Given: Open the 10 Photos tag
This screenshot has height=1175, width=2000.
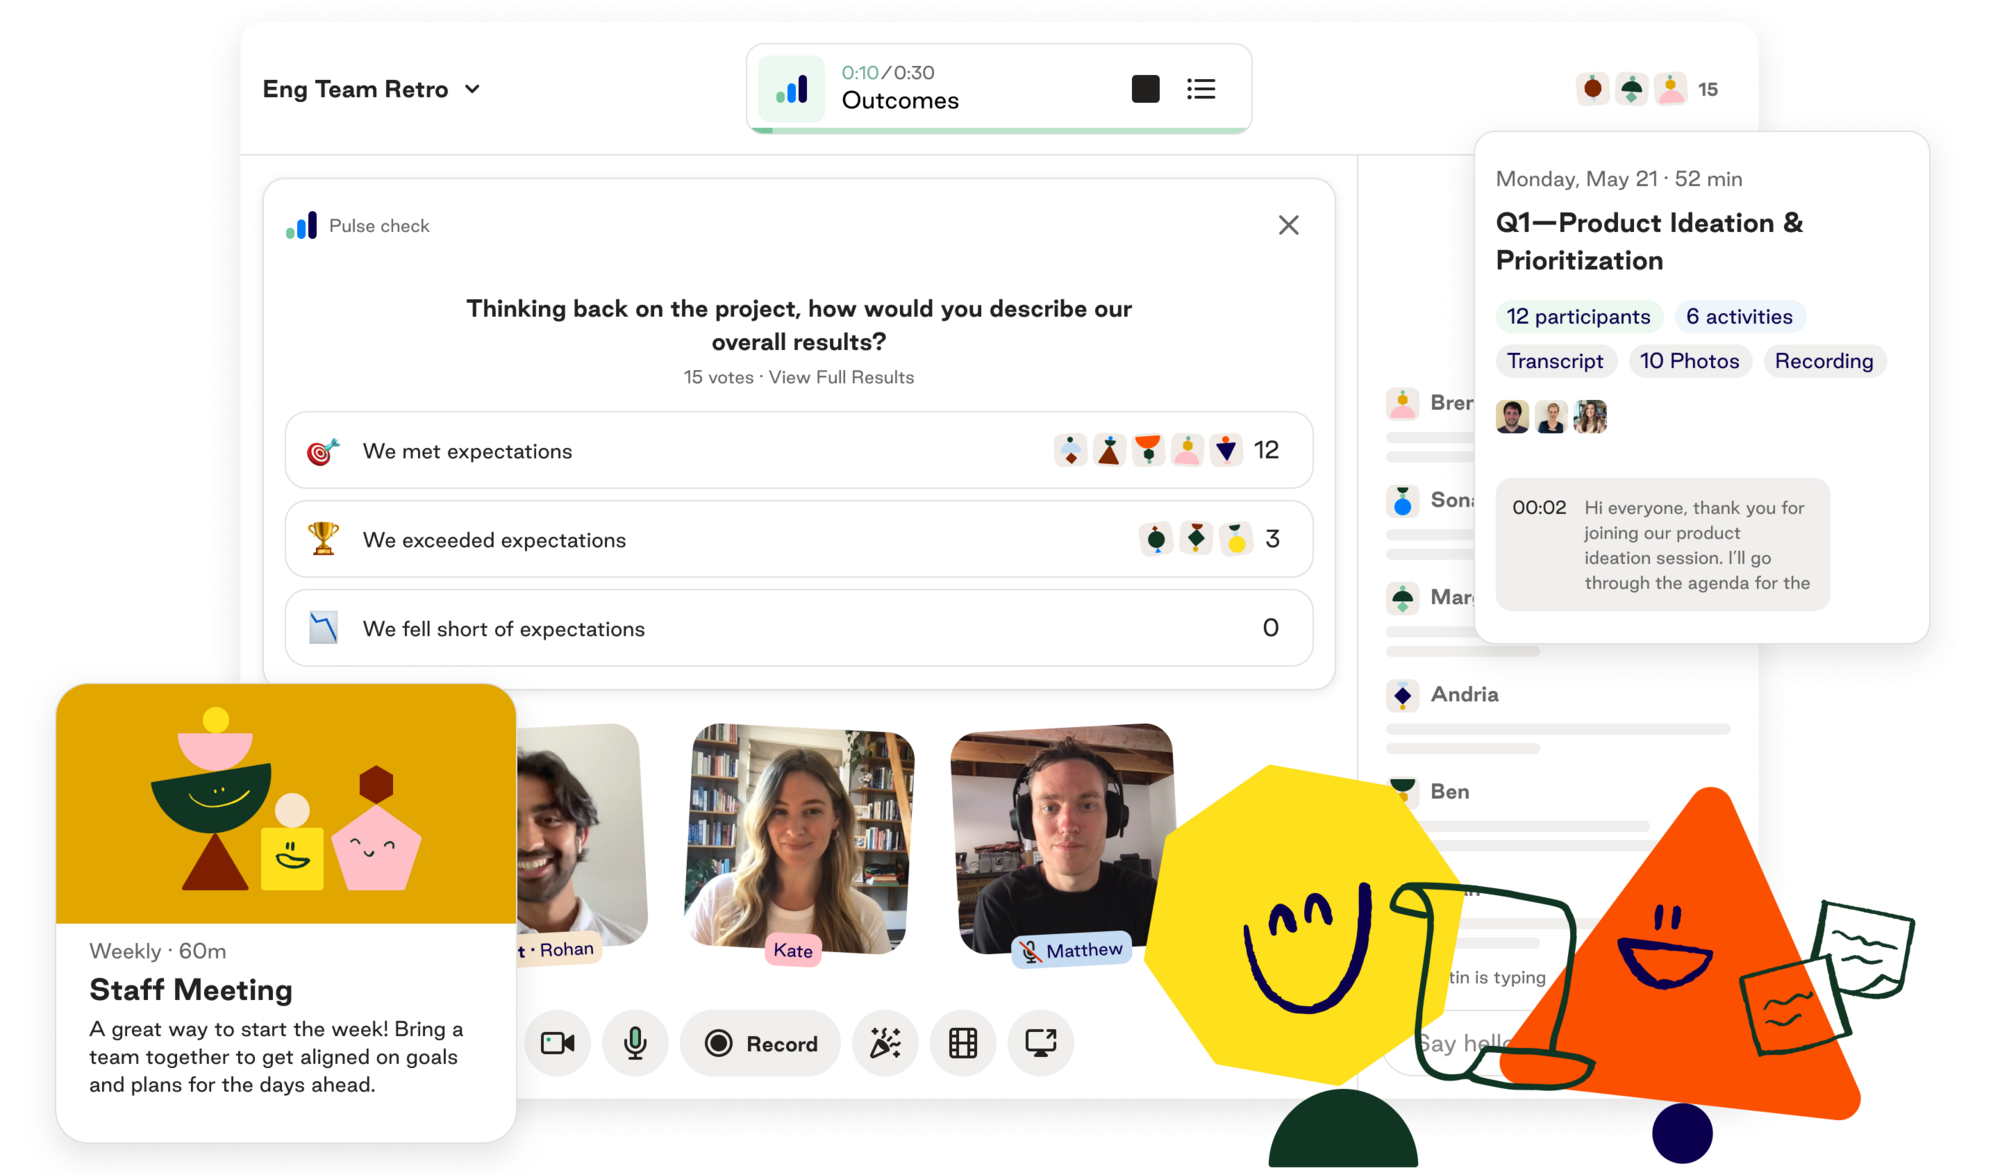Looking at the screenshot, I should tap(1689, 361).
